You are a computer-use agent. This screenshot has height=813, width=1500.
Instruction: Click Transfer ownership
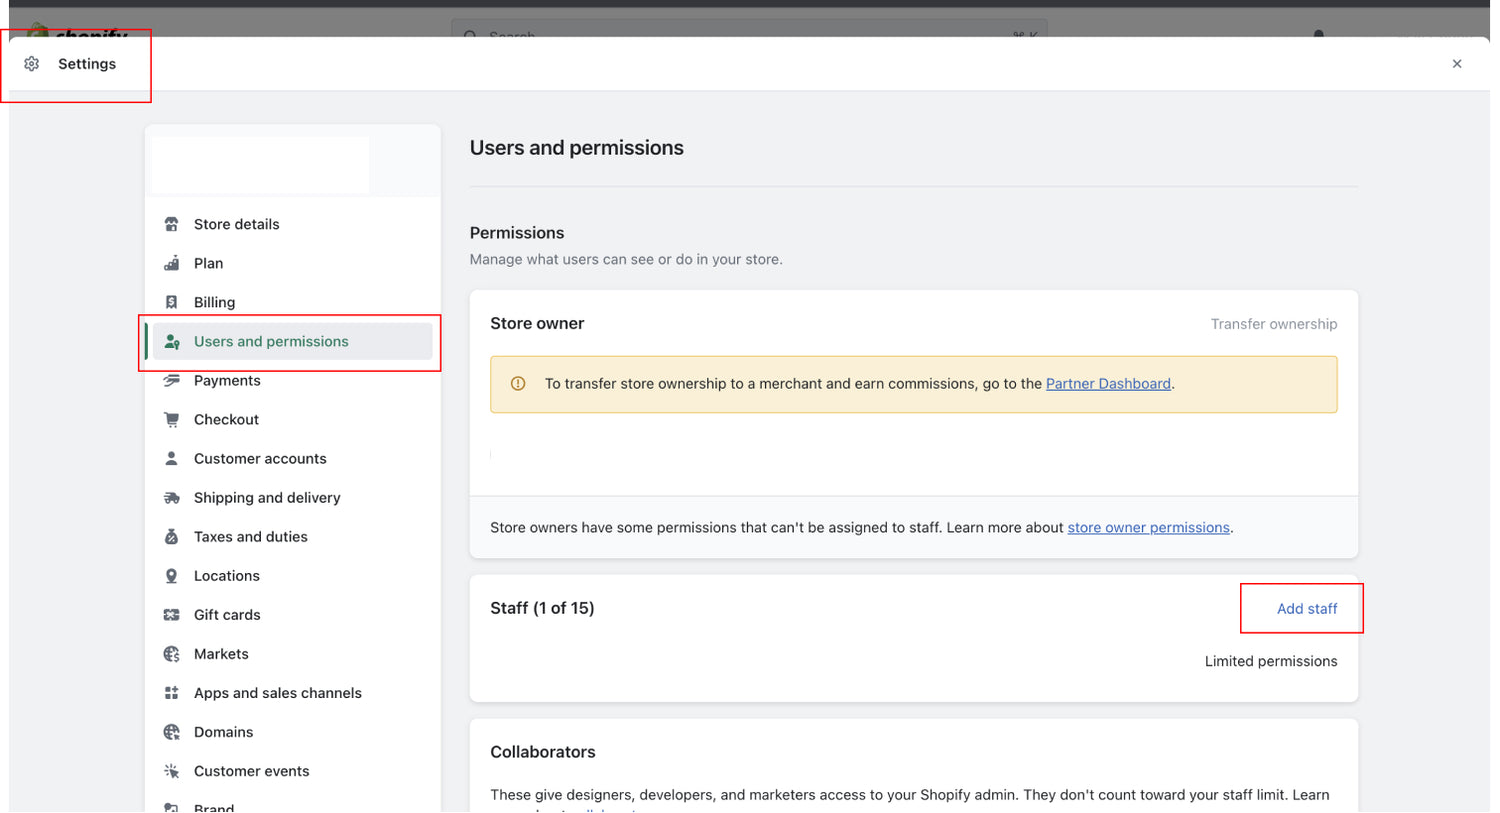[1273, 324]
